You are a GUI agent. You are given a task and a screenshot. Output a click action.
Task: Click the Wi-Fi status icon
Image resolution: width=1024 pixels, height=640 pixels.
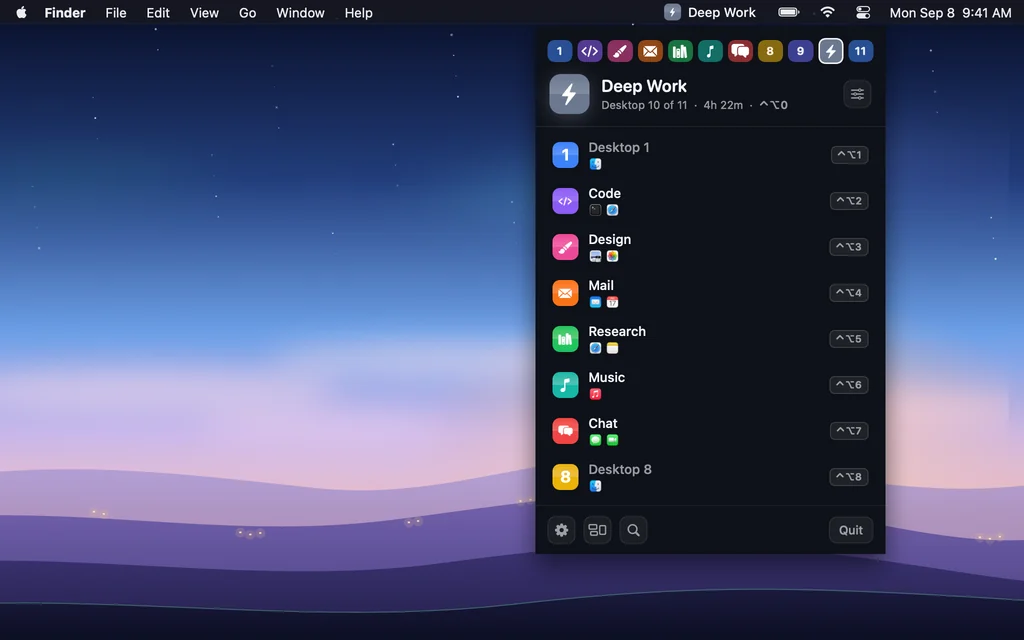pos(827,12)
